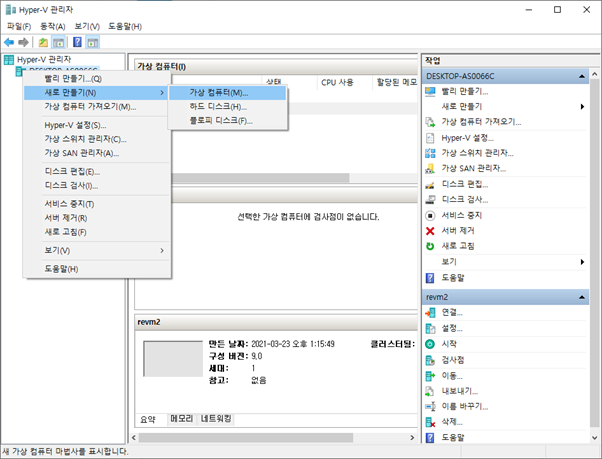Choose 서비스 중지(T) in context menu

[97, 204]
